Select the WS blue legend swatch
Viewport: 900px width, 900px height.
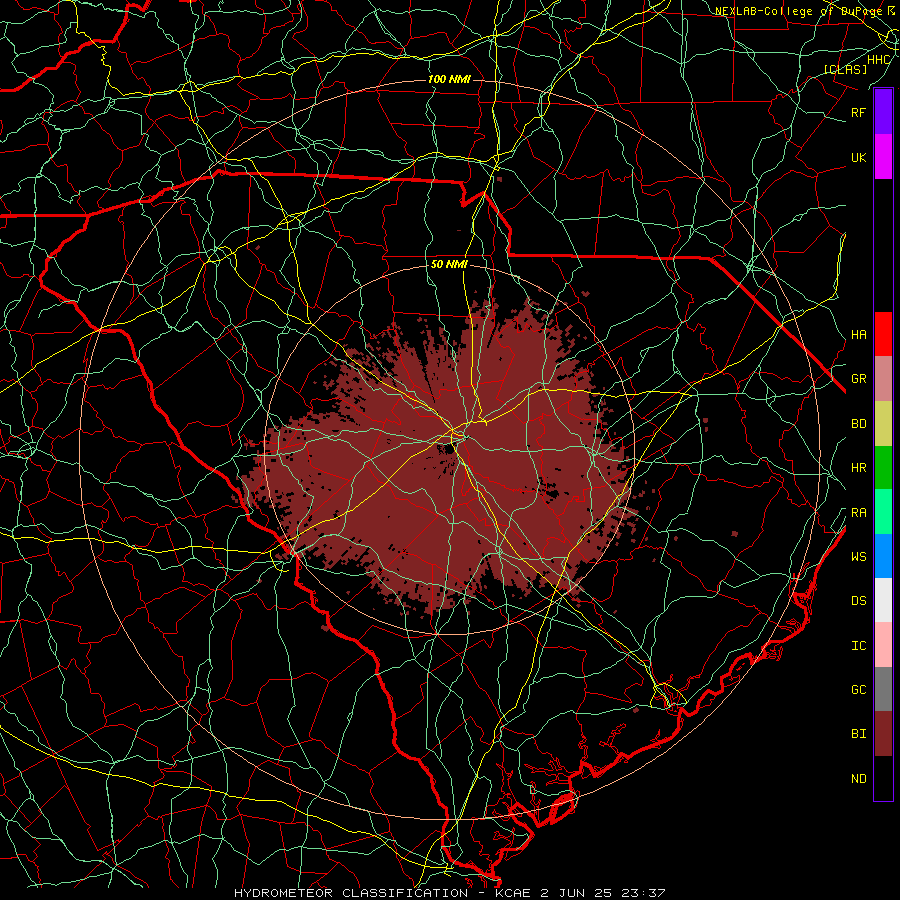tap(883, 556)
